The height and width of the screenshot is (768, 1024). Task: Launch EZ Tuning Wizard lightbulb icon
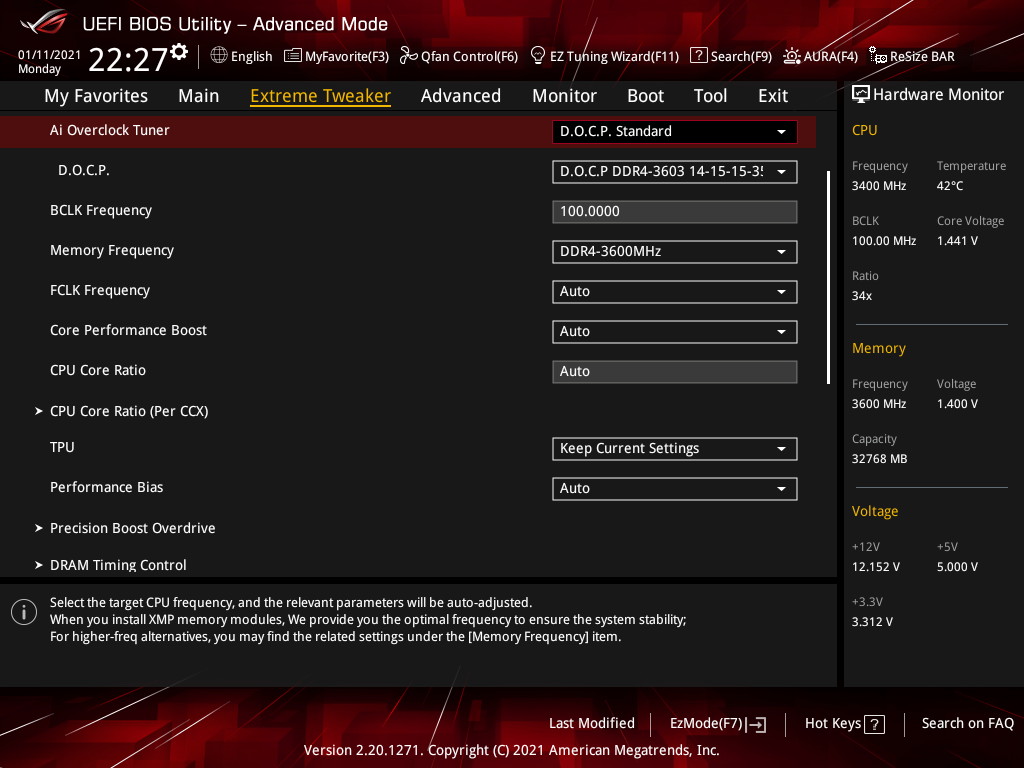538,56
